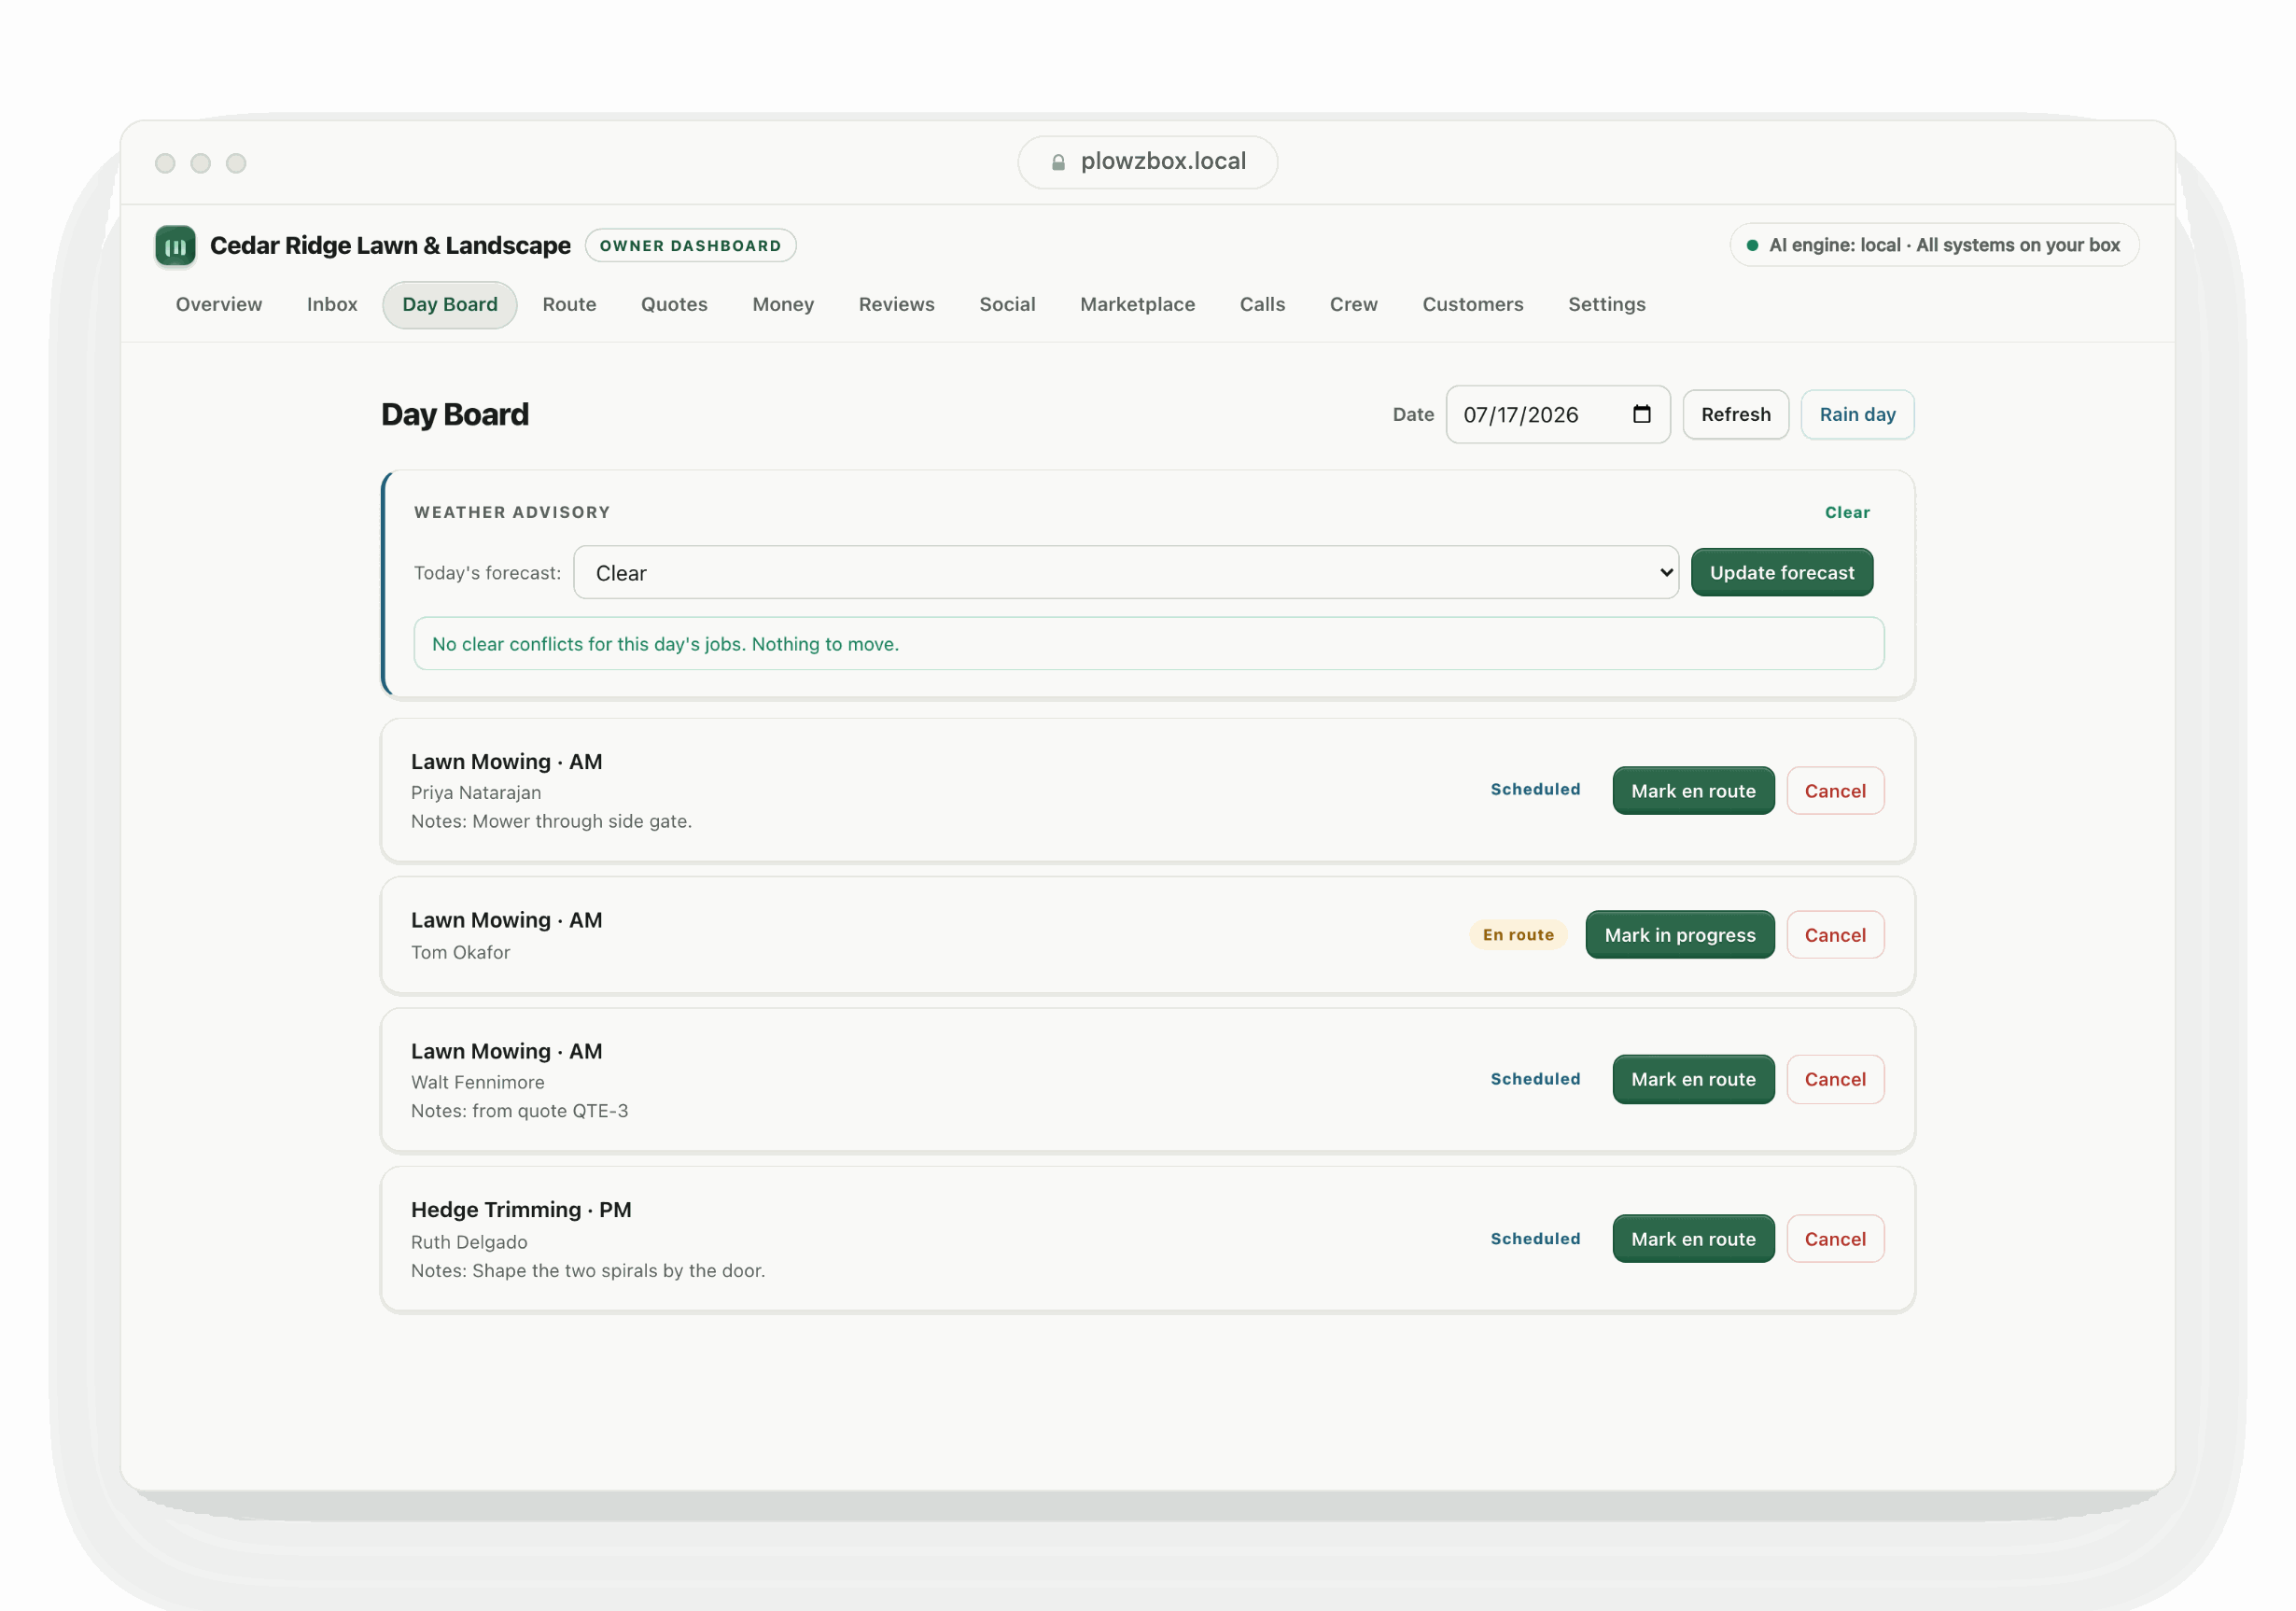Click the Date input field

1558,414
